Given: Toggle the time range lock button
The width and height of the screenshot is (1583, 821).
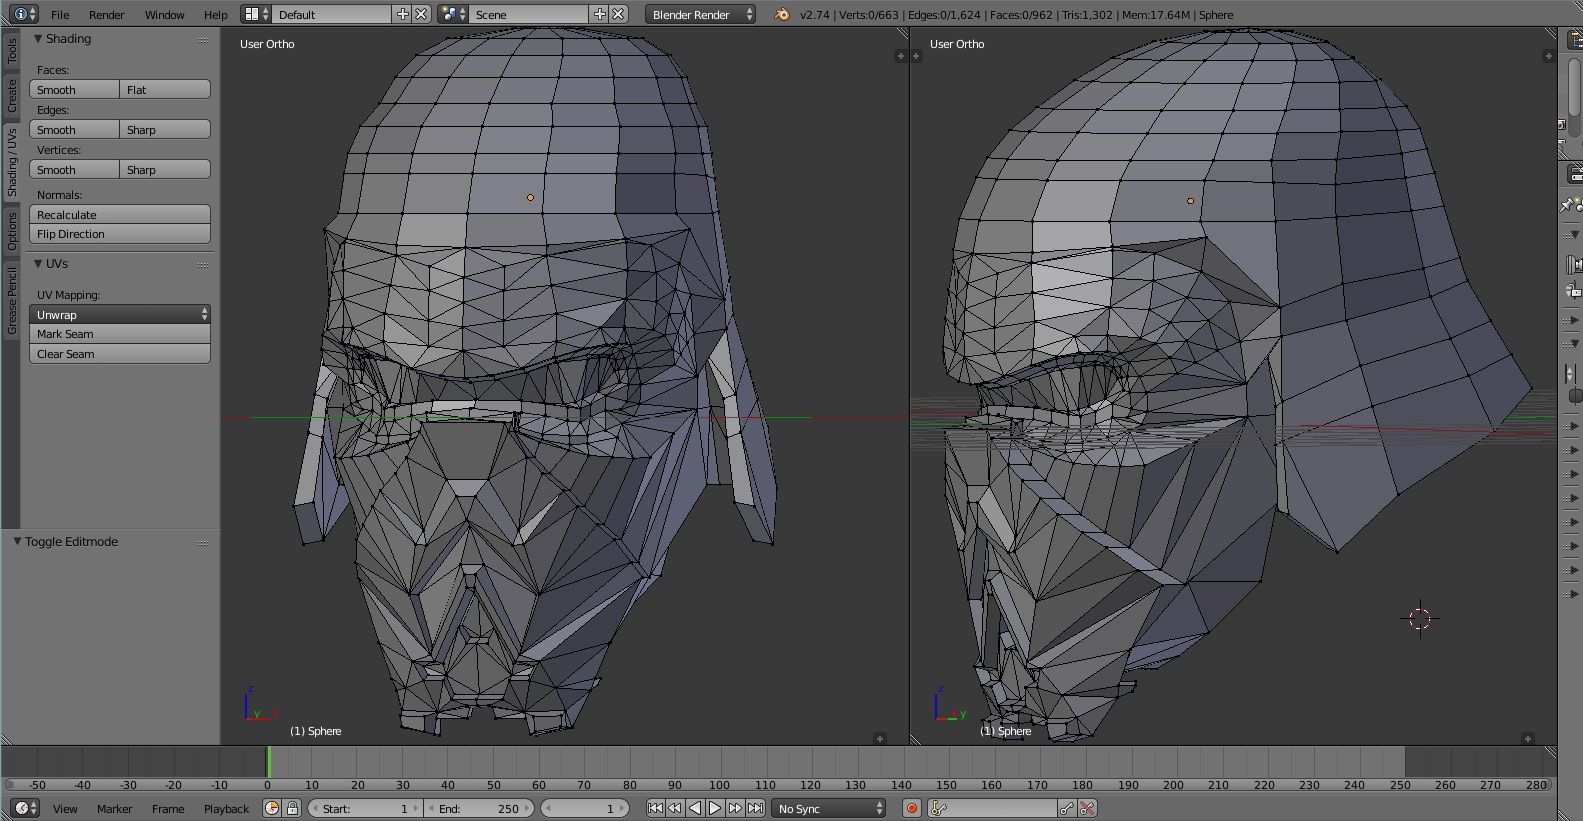Looking at the screenshot, I should pyautogui.click(x=292, y=808).
